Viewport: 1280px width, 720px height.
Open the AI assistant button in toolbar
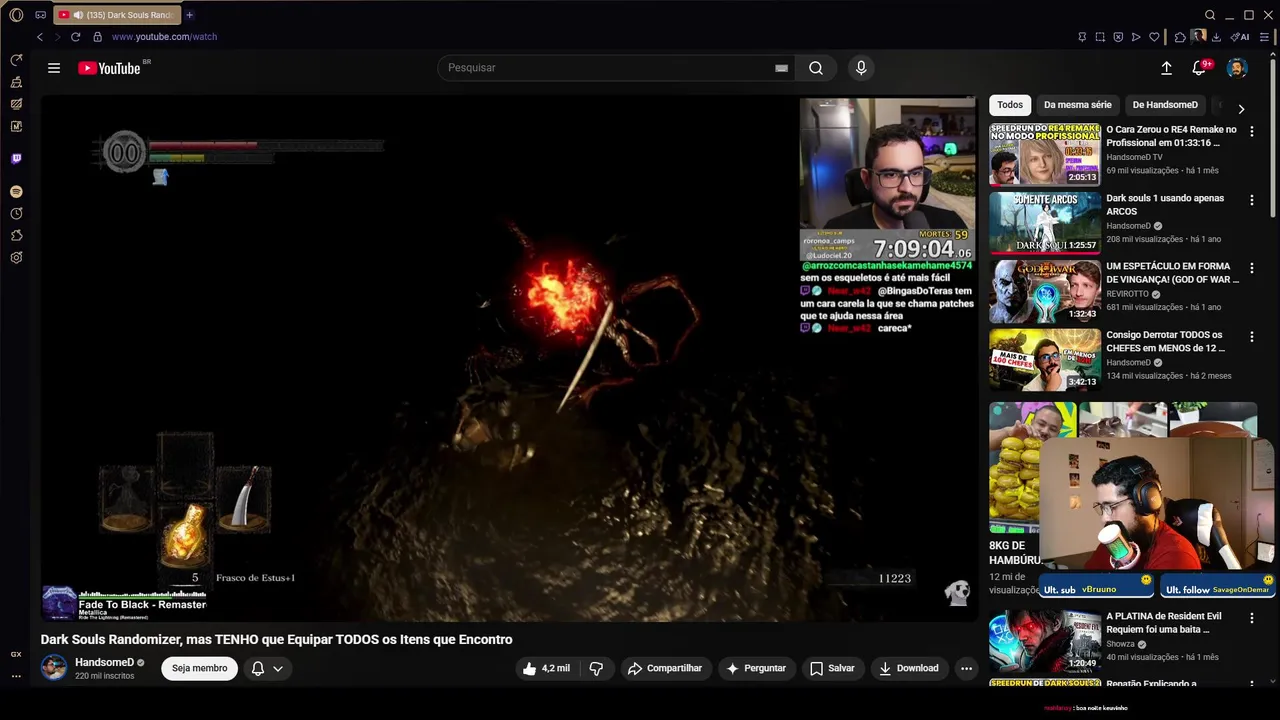point(1240,37)
